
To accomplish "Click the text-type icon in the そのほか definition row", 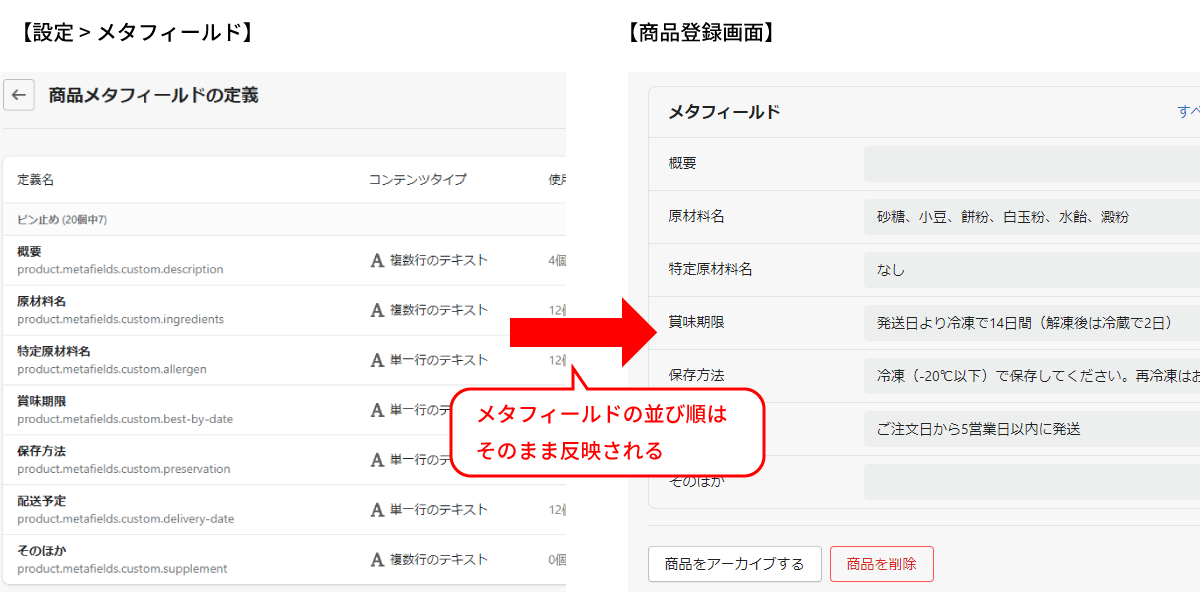I will 377,560.
